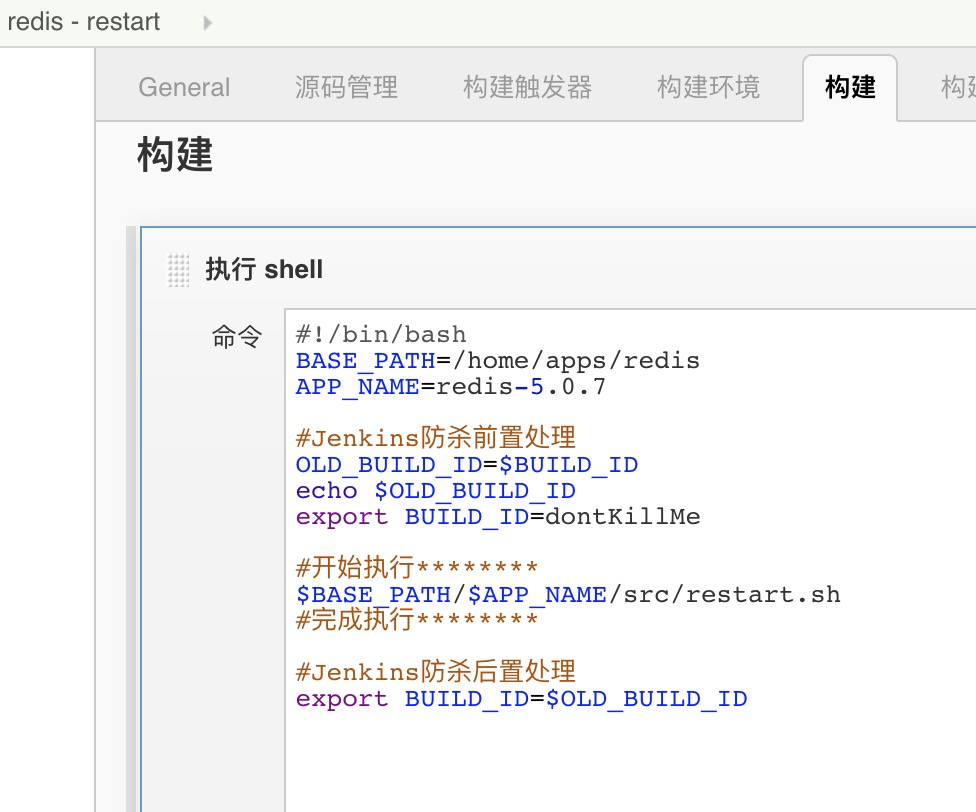Expand the breadcrumb arrow after redis - restart

click(x=207, y=23)
